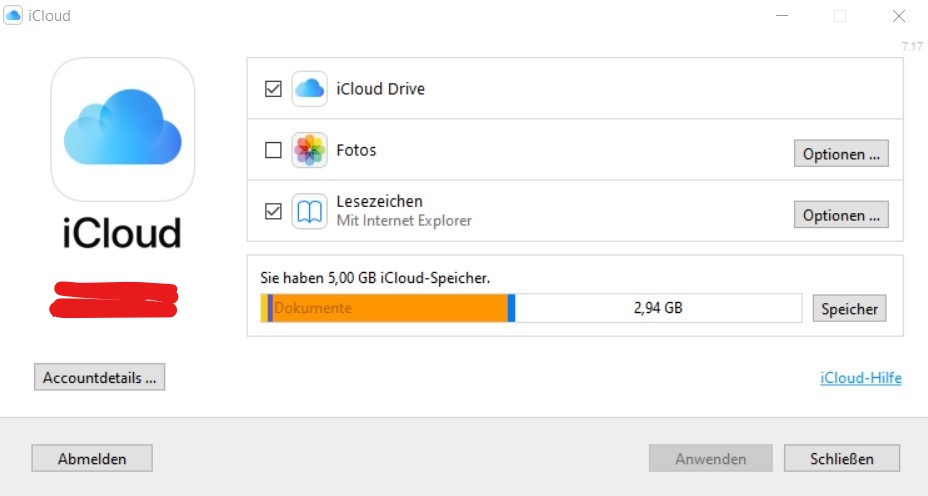The width and height of the screenshot is (928, 496).
Task: Open Optionen for Fotos
Action: click(841, 155)
